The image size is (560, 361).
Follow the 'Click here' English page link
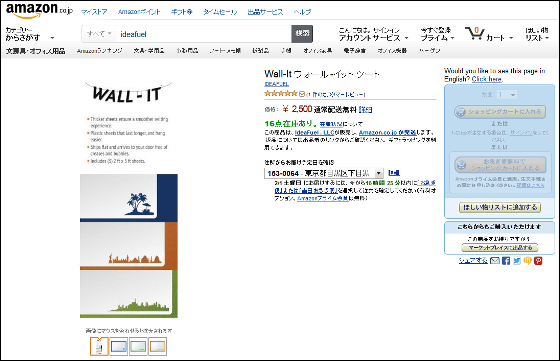487,79
